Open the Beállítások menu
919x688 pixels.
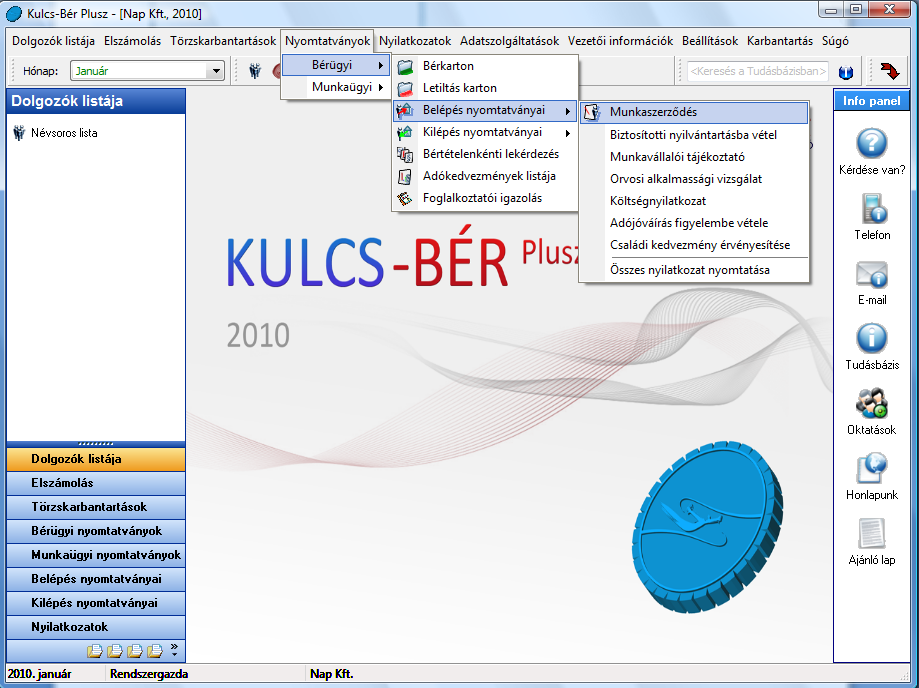tap(710, 41)
